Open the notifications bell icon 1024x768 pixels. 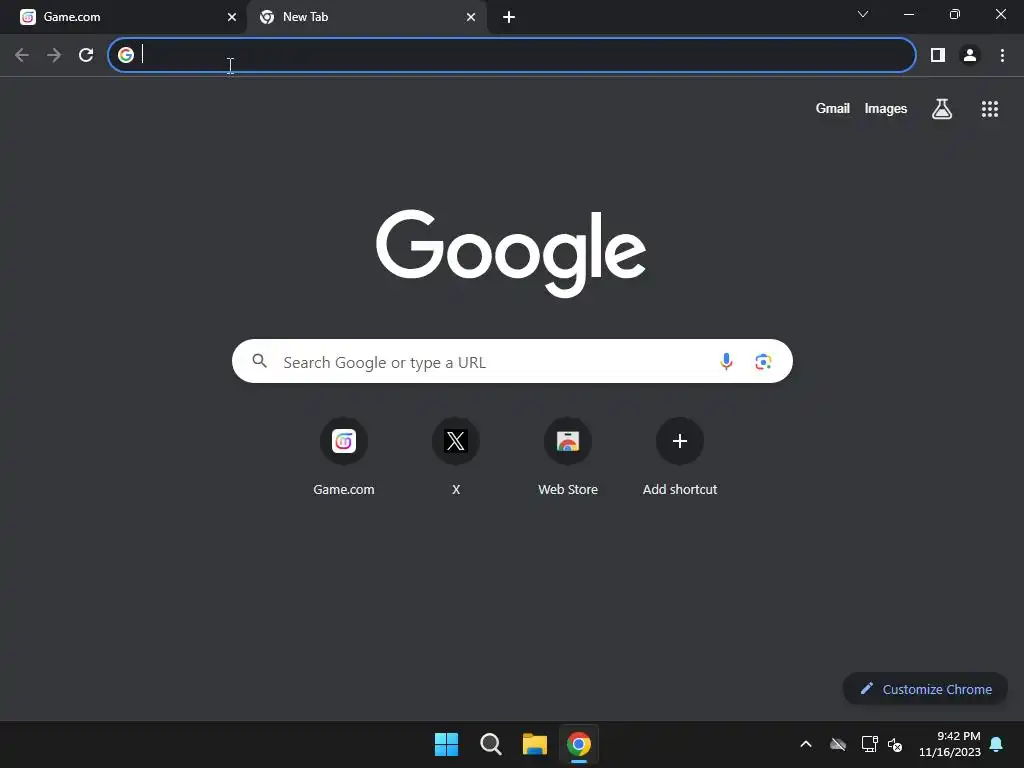(x=996, y=744)
